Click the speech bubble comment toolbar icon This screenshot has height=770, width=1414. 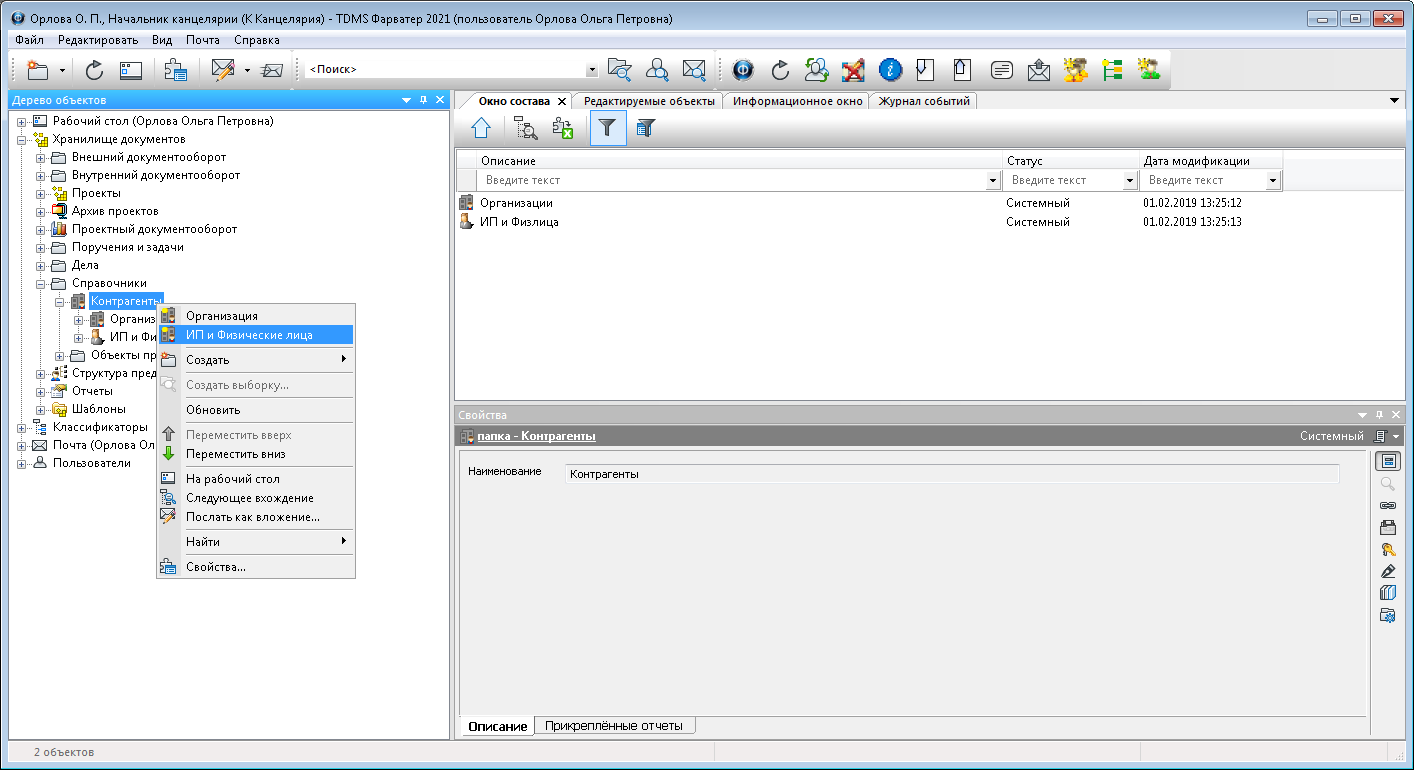click(1001, 70)
